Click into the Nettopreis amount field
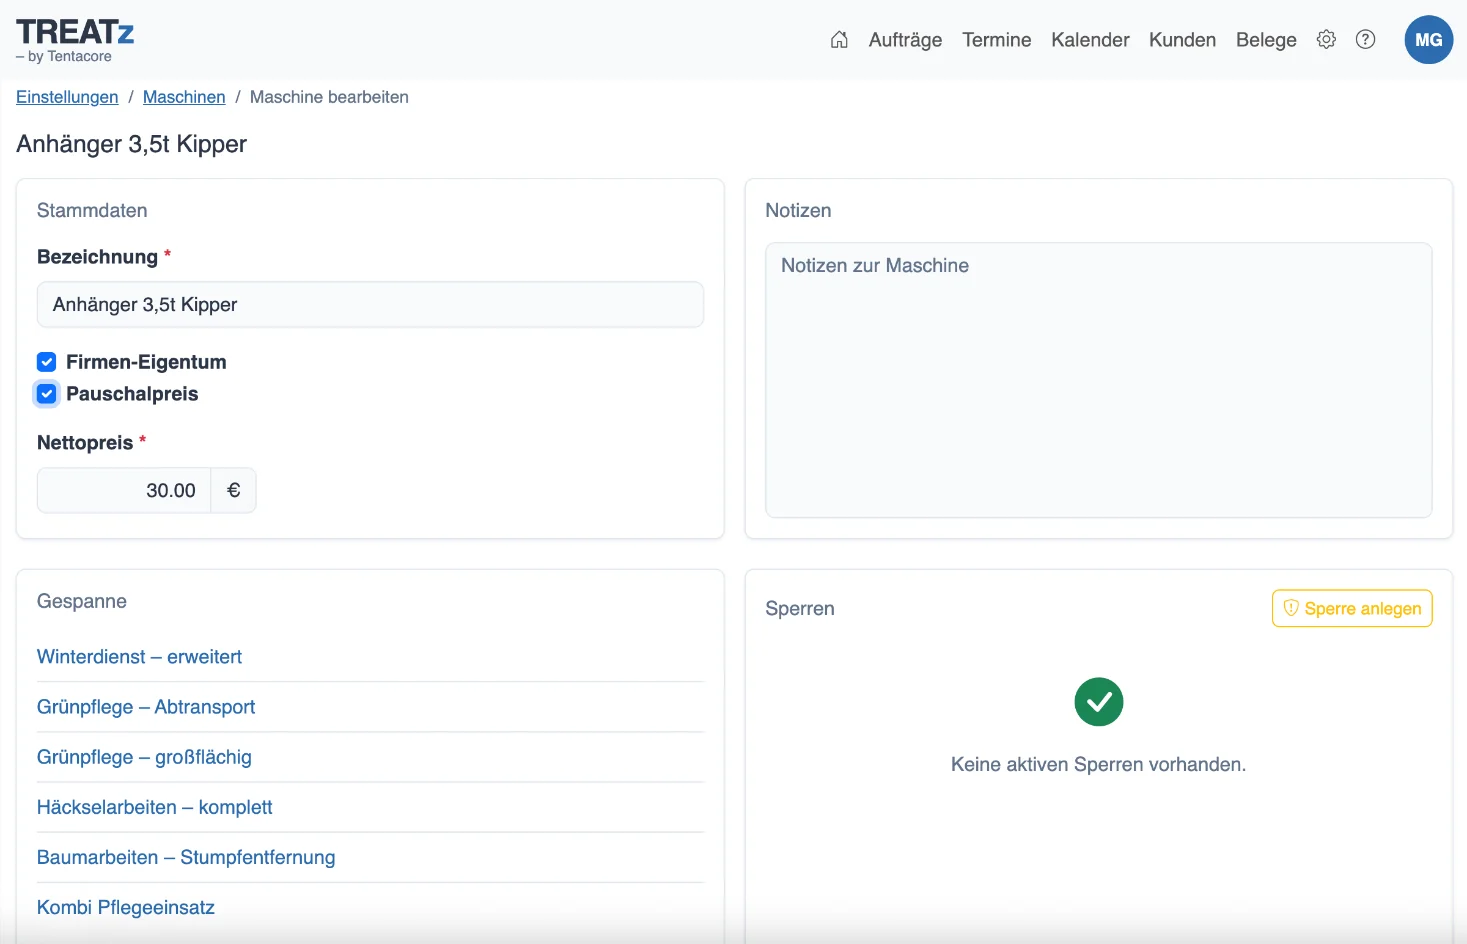This screenshot has width=1467, height=944. pos(124,490)
